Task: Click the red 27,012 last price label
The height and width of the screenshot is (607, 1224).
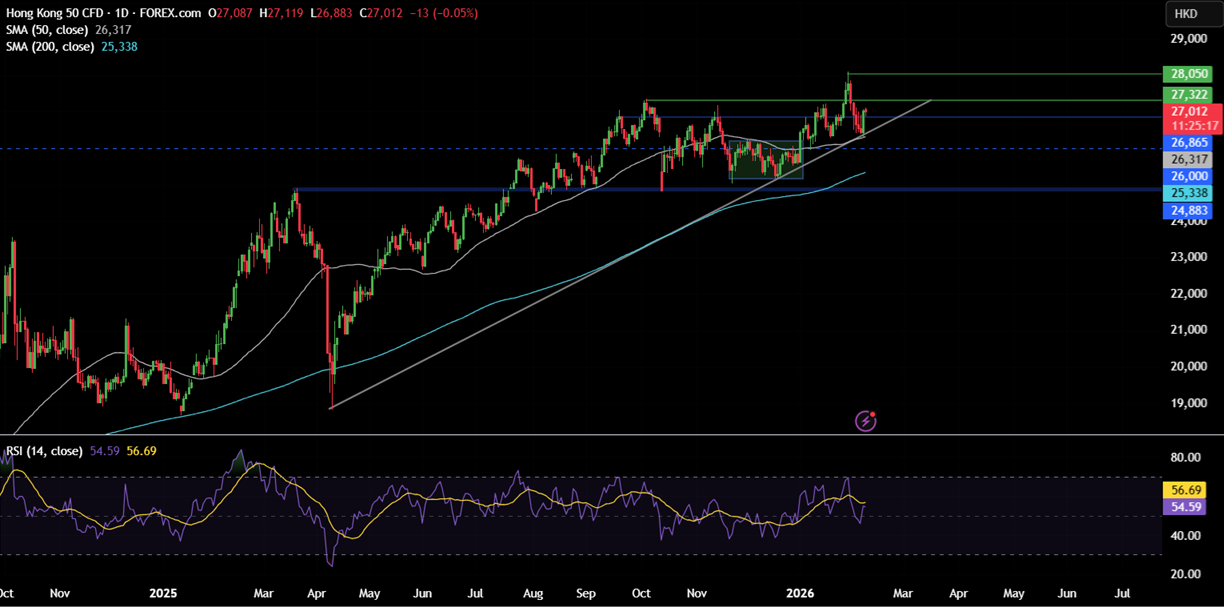Action: 1188,111
